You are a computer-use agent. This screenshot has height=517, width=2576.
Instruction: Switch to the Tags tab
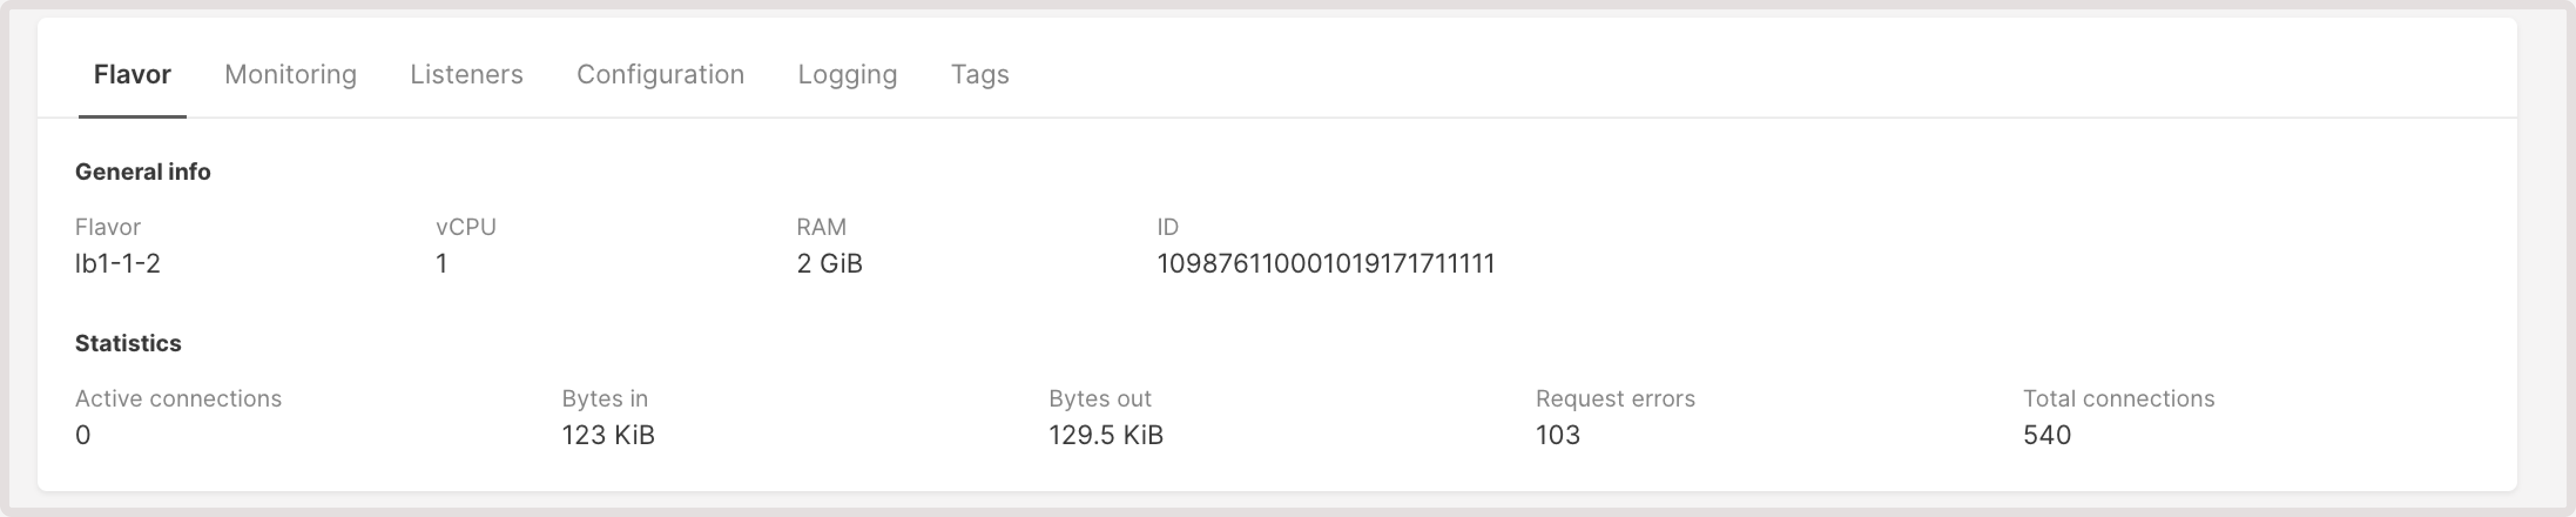click(980, 74)
